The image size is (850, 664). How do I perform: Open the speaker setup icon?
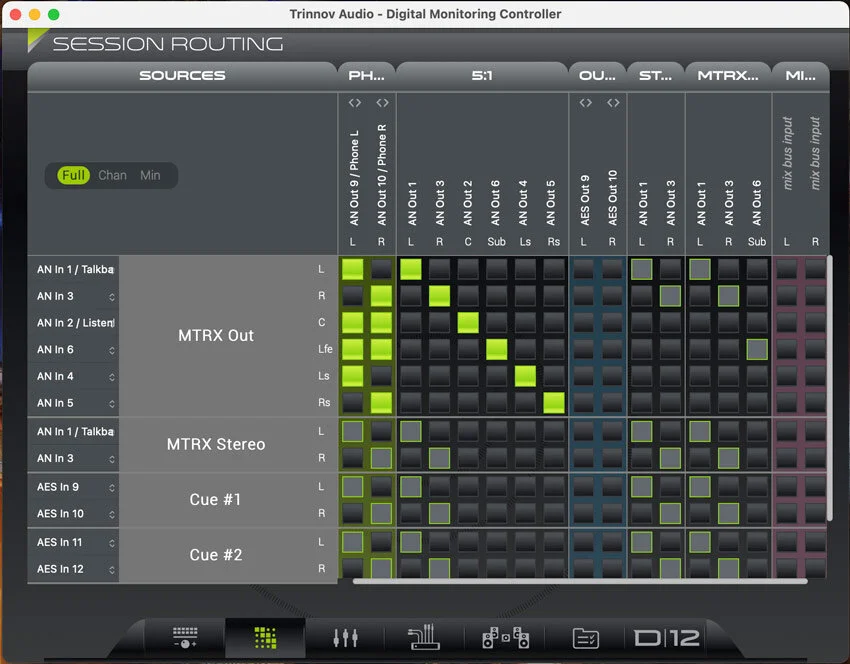click(506, 637)
